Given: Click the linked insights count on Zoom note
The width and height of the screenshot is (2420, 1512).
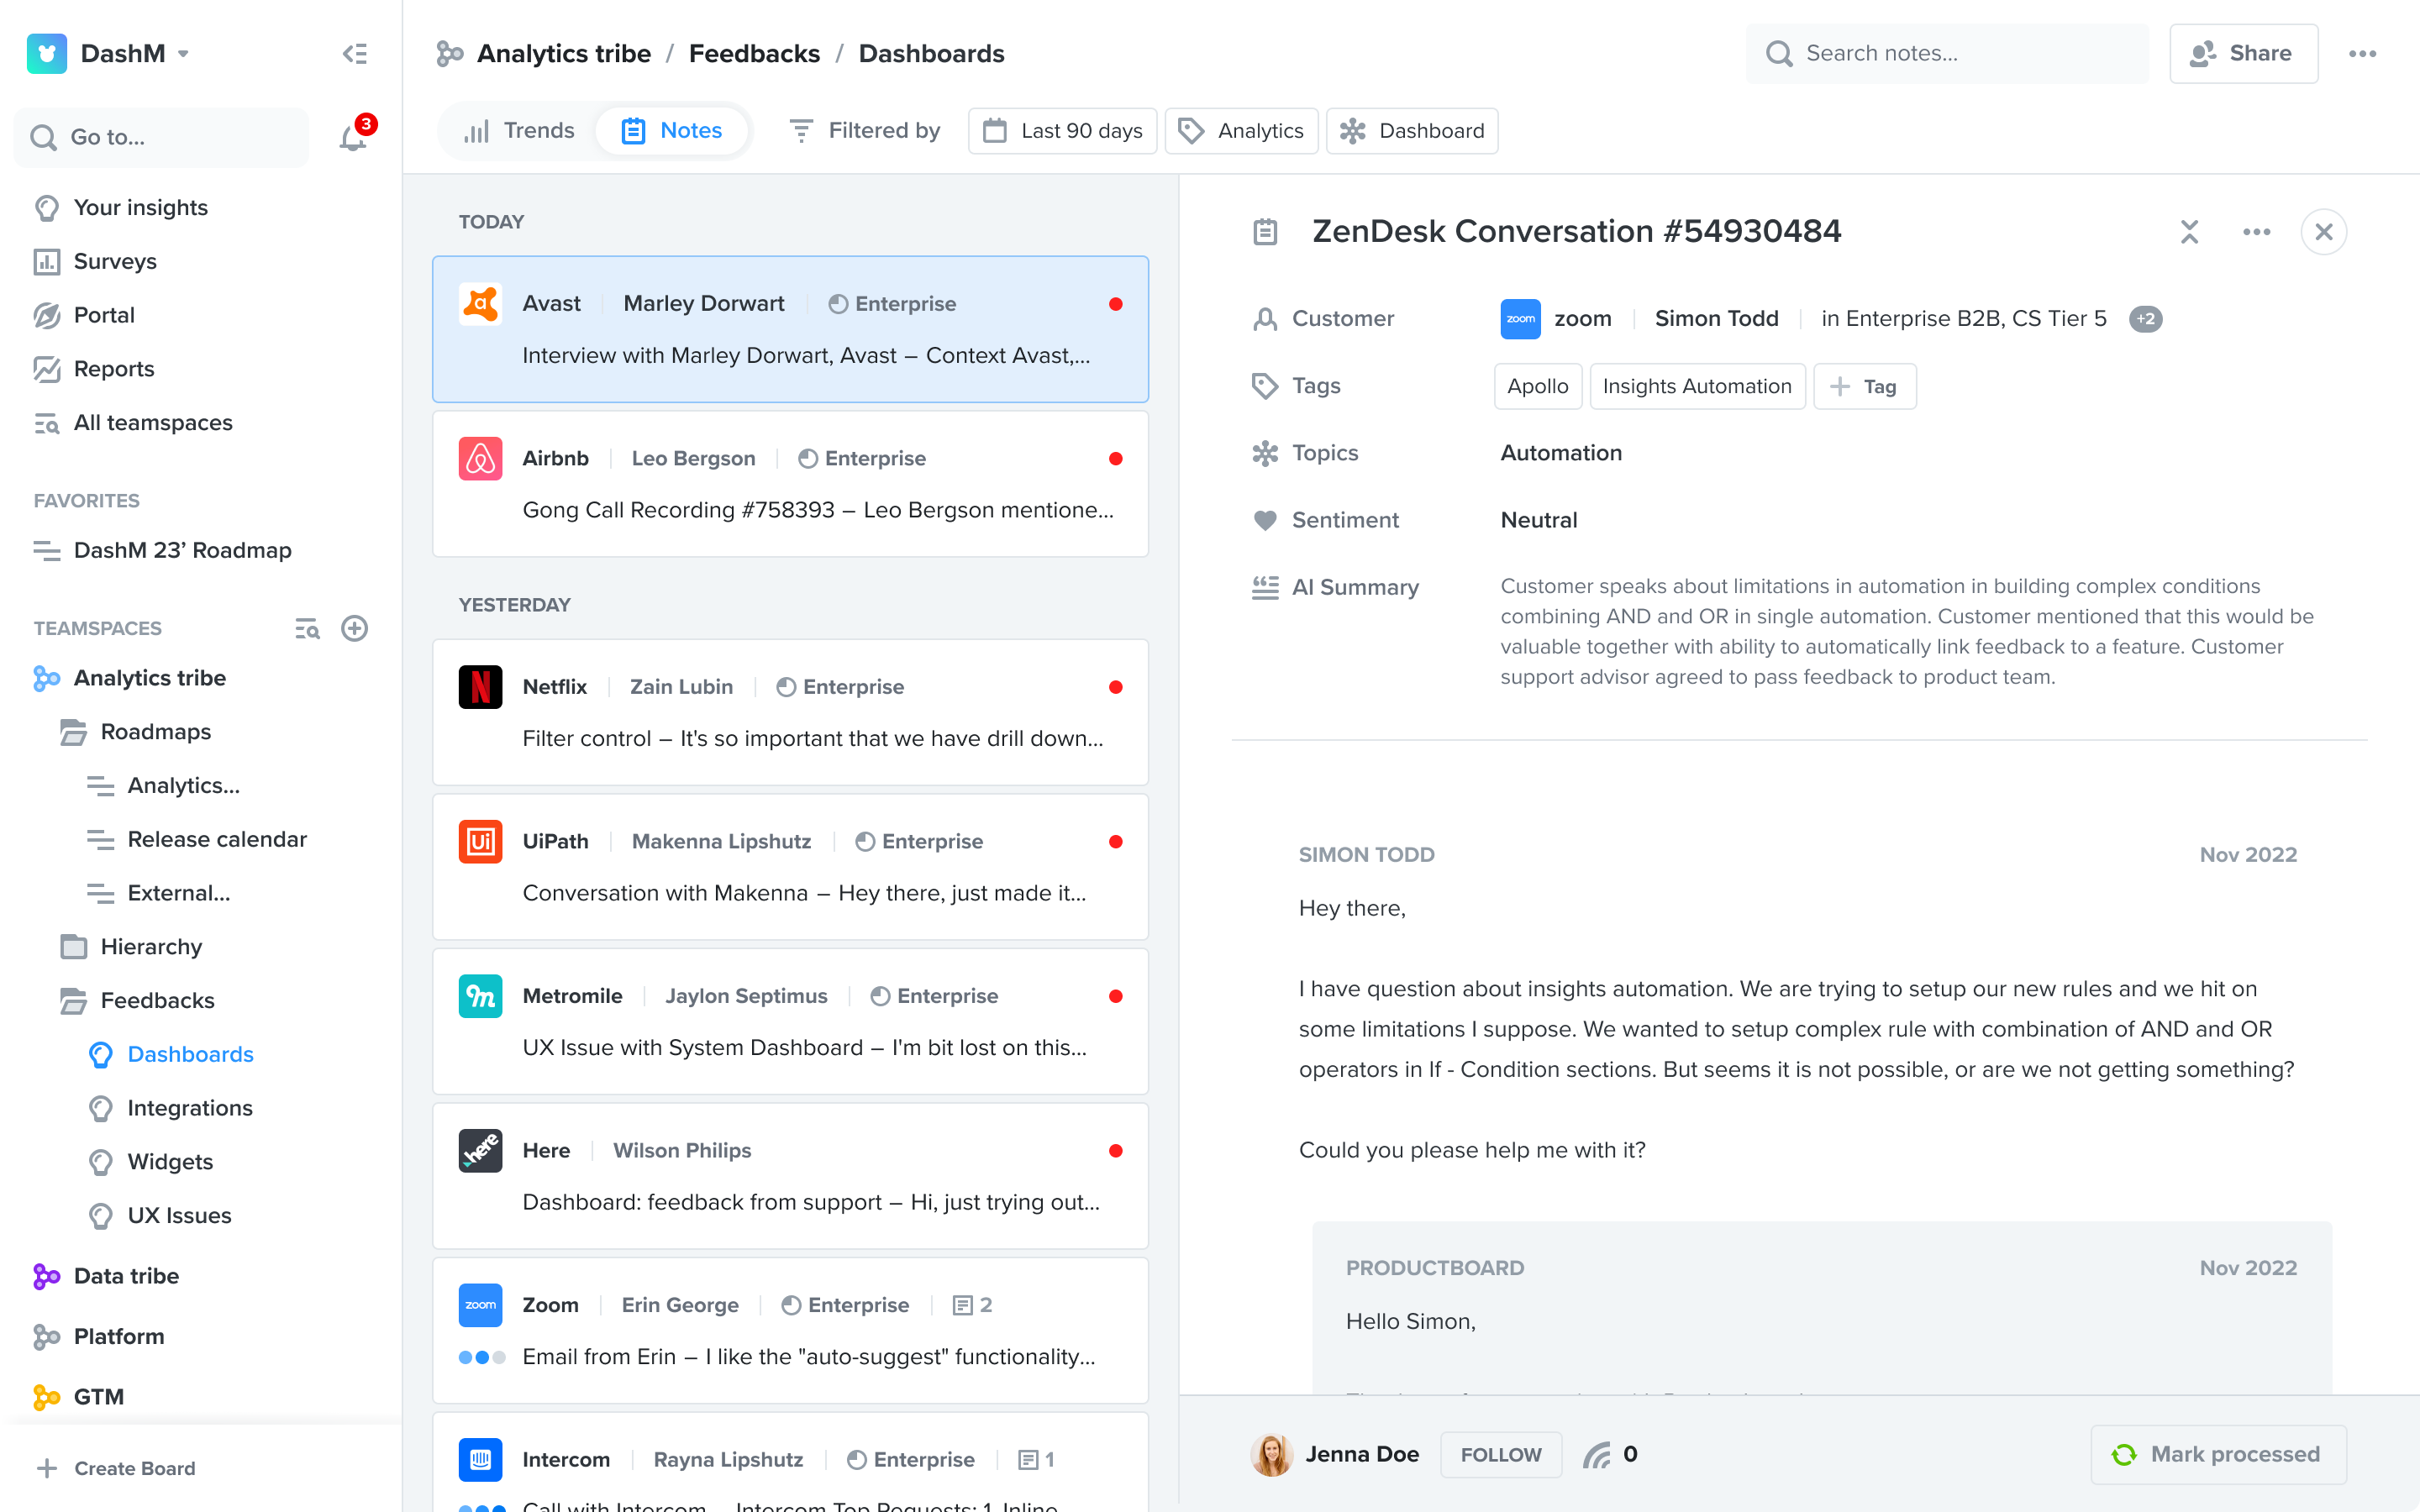Looking at the screenshot, I should click(972, 1305).
